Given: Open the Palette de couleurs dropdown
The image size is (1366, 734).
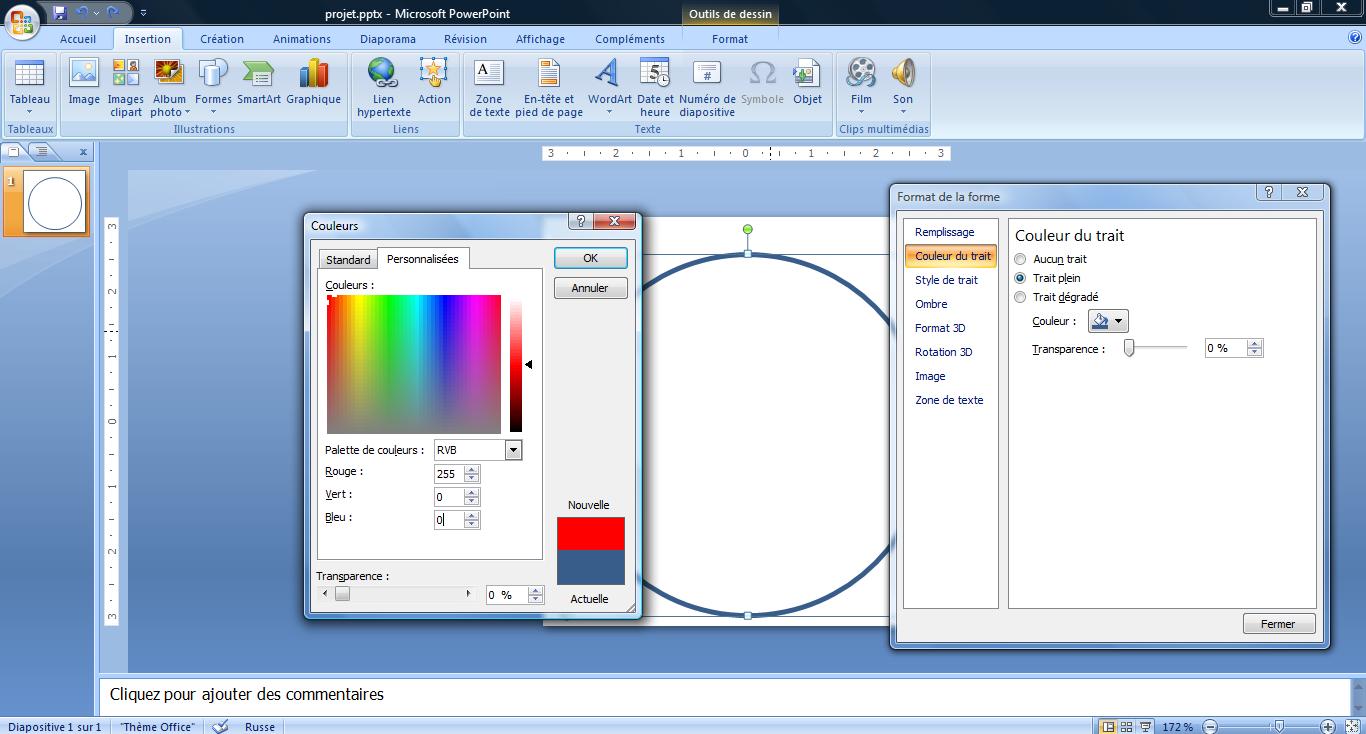Looking at the screenshot, I should click(x=513, y=450).
